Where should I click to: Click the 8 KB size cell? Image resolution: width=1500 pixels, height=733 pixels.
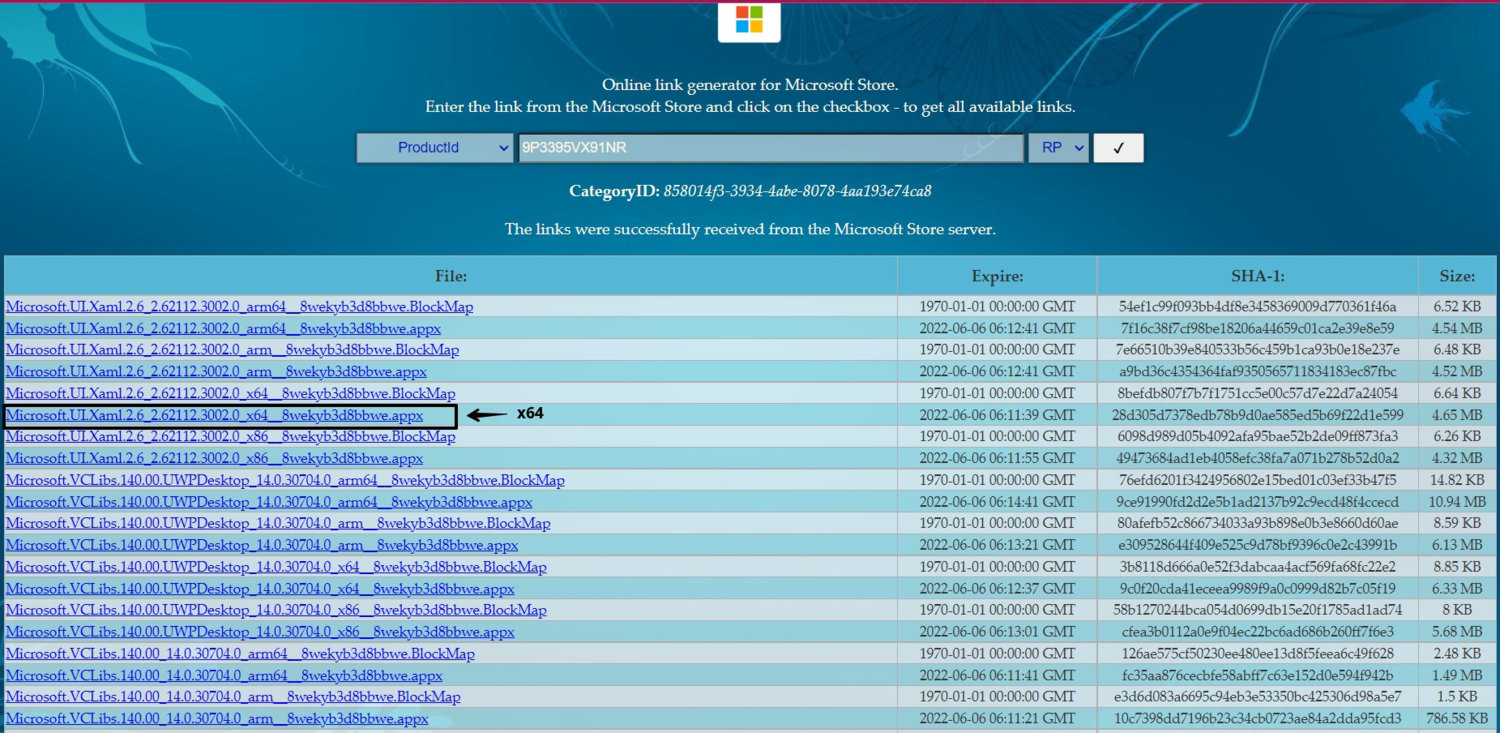click(1458, 610)
